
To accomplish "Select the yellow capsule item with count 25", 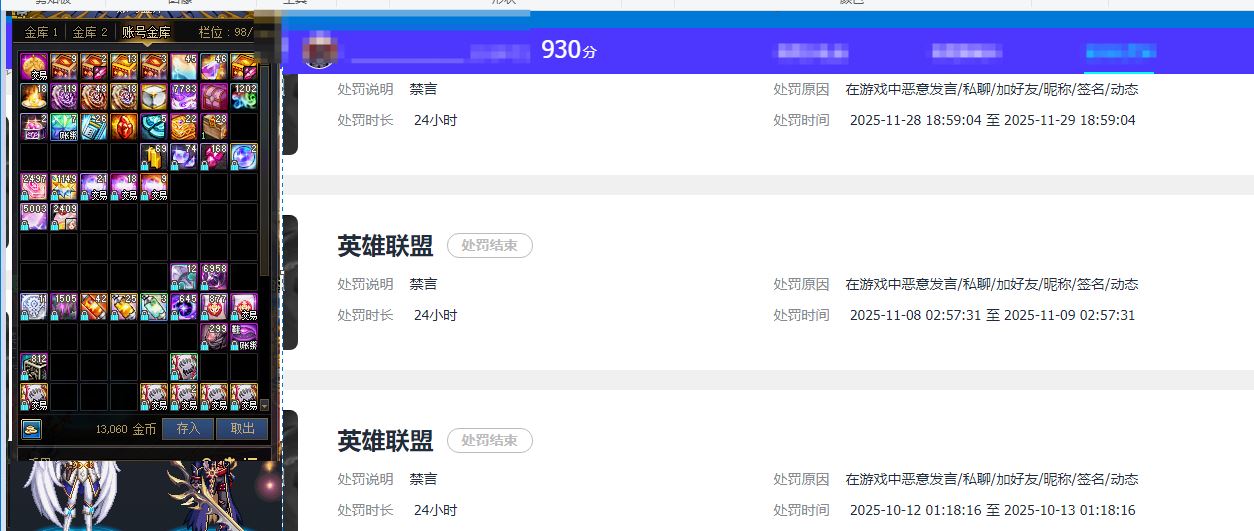I will pos(124,307).
